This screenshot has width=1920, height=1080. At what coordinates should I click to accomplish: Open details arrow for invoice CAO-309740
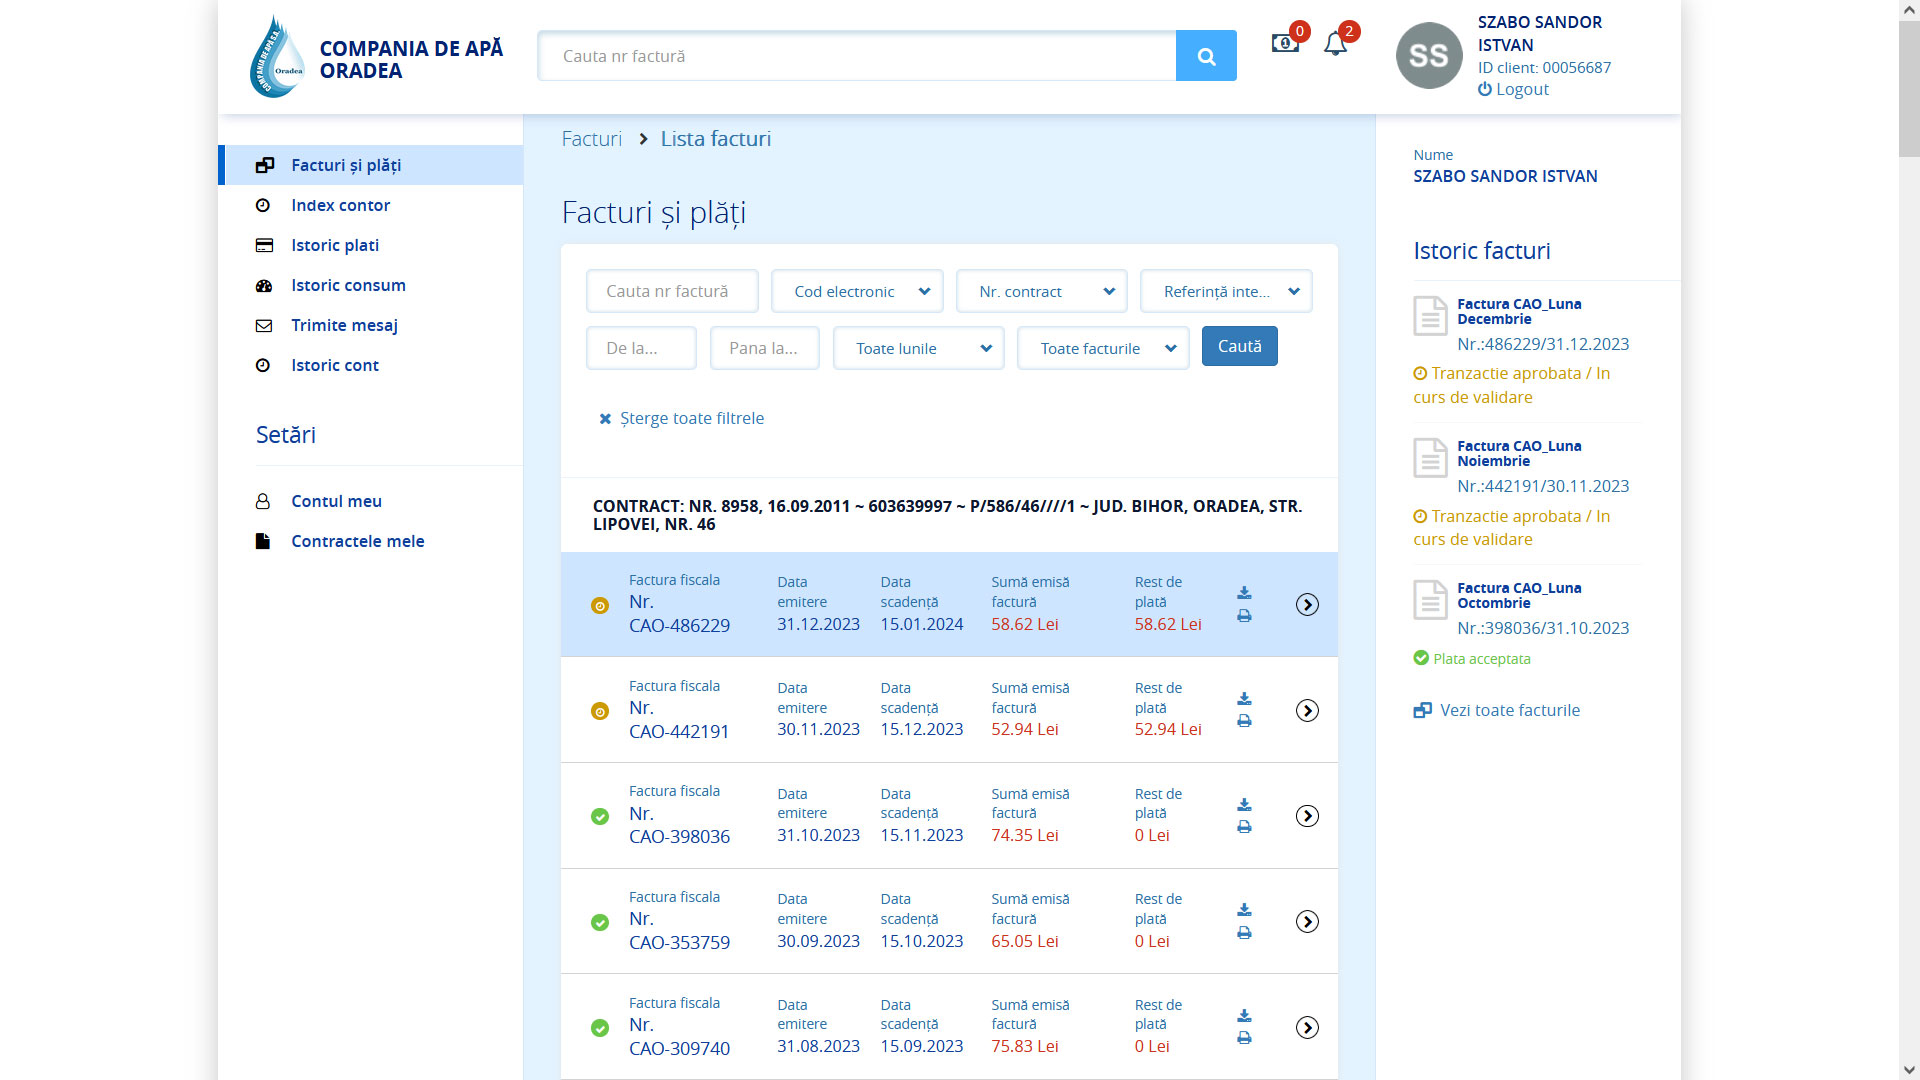click(x=1307, y=1028)
